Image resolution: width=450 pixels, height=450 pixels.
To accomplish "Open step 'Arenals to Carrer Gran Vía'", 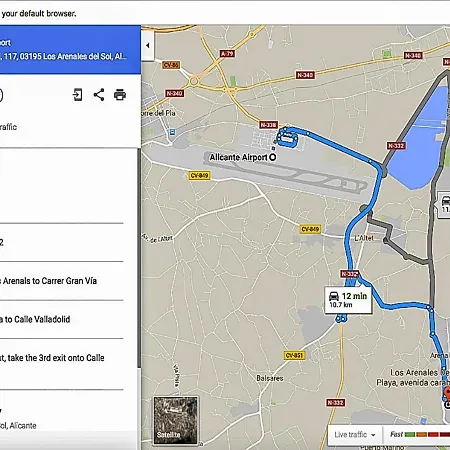I will pyautogui.click(x=49, y=281).
